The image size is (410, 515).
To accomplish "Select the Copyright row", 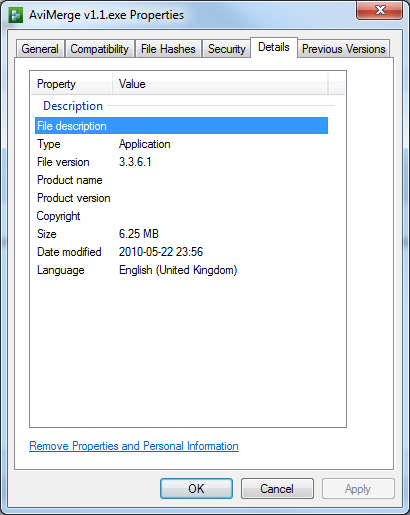I will point(181,216).
